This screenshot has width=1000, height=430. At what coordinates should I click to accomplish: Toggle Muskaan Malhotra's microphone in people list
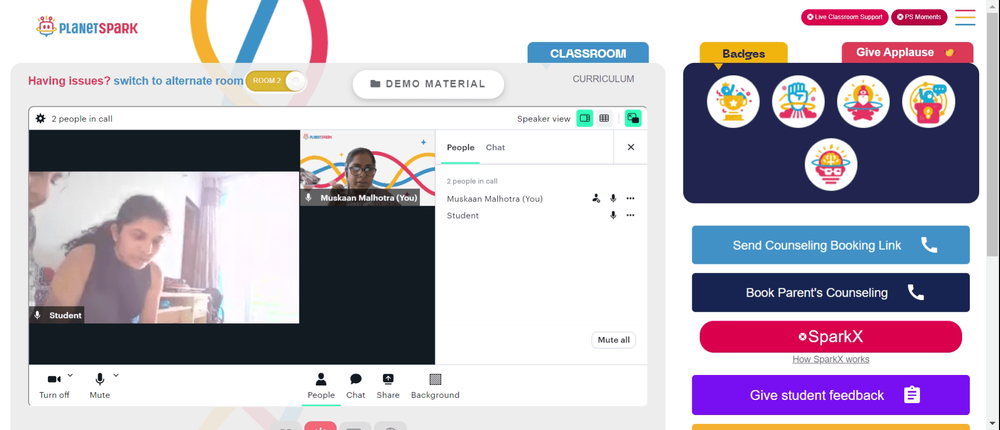613,198
